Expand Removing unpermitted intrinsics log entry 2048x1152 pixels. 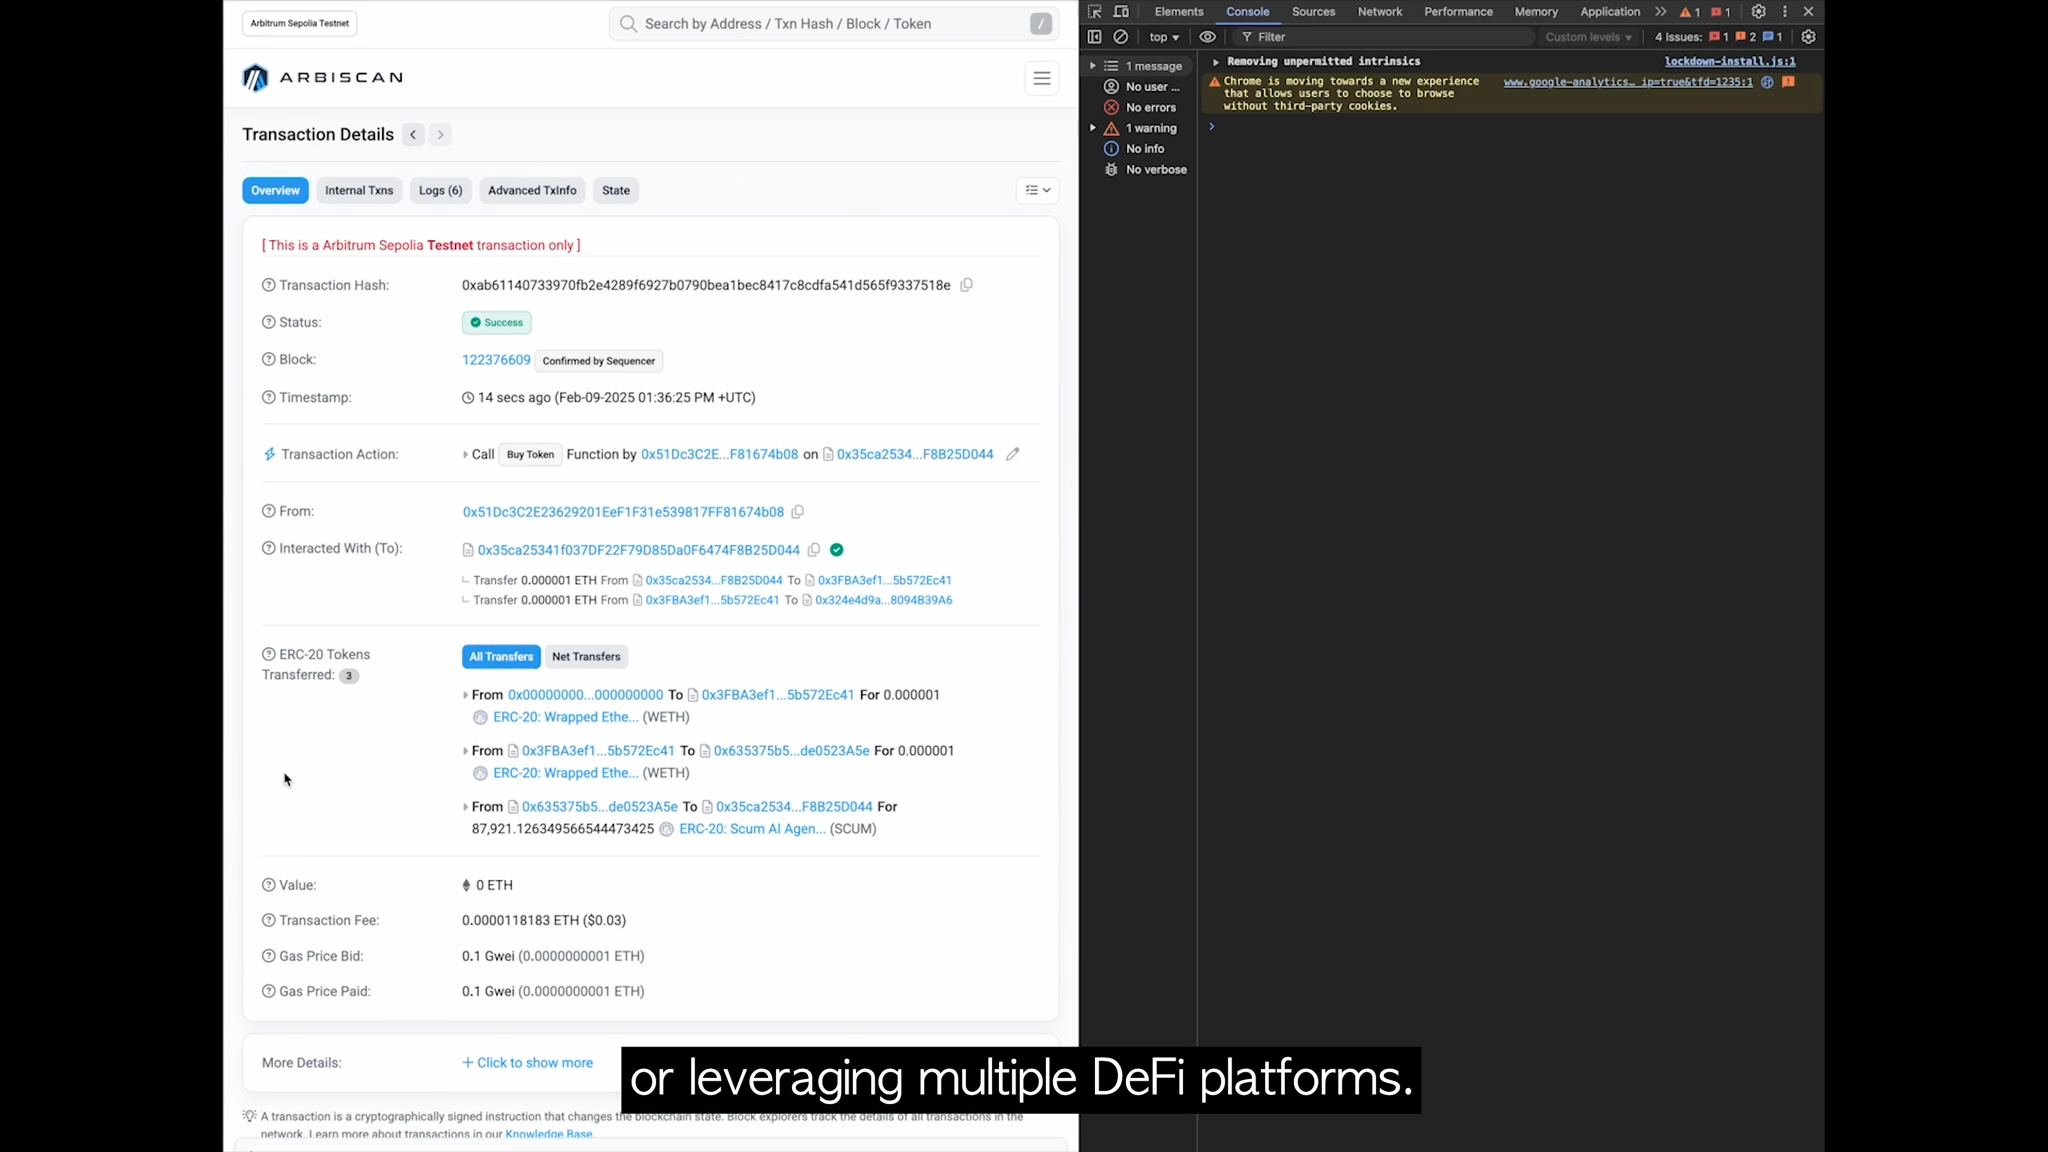point(1216,62)
